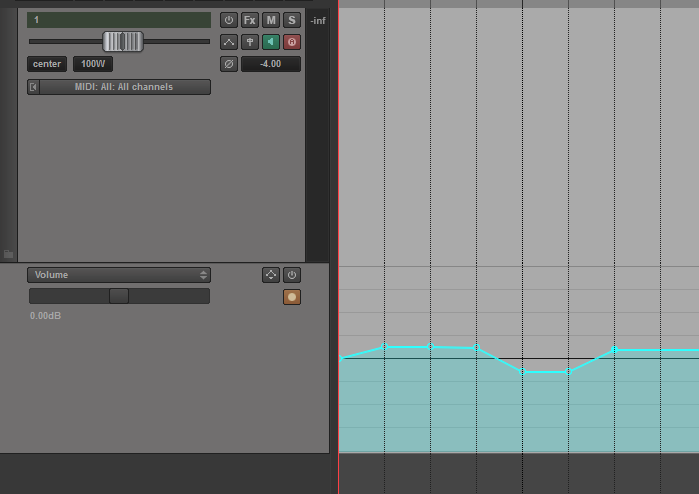This screenshot has height=494, width=699.
Task: Mute track 1 with the M button
Action: point(271,20)
